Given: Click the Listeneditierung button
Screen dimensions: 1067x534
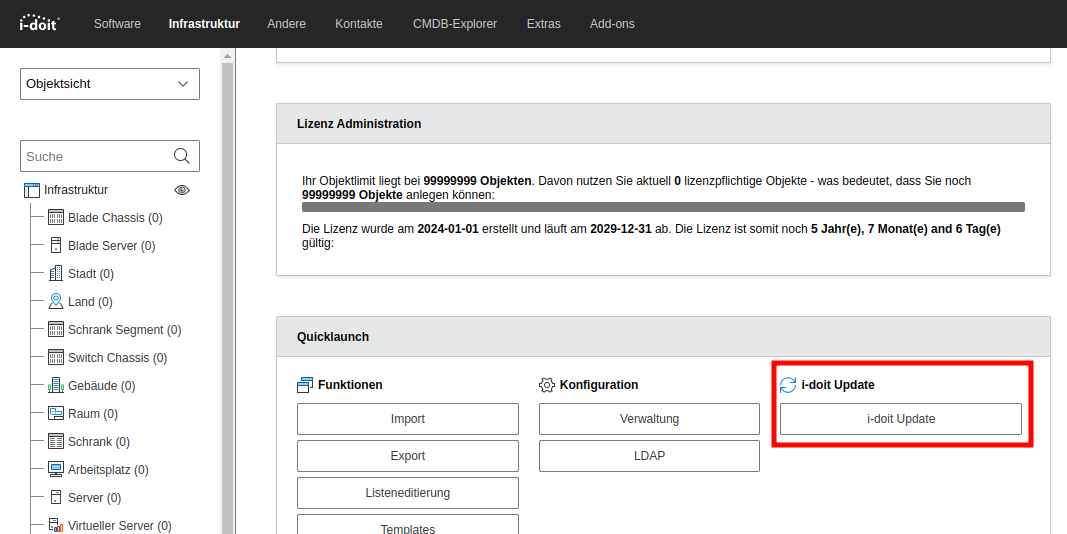Looking at the screenshot, I should pyautogui.click(x=408, y=493).
